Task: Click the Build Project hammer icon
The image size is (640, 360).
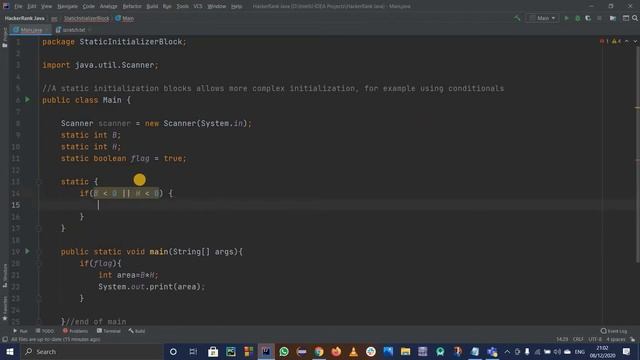Action: click(517, 18)
